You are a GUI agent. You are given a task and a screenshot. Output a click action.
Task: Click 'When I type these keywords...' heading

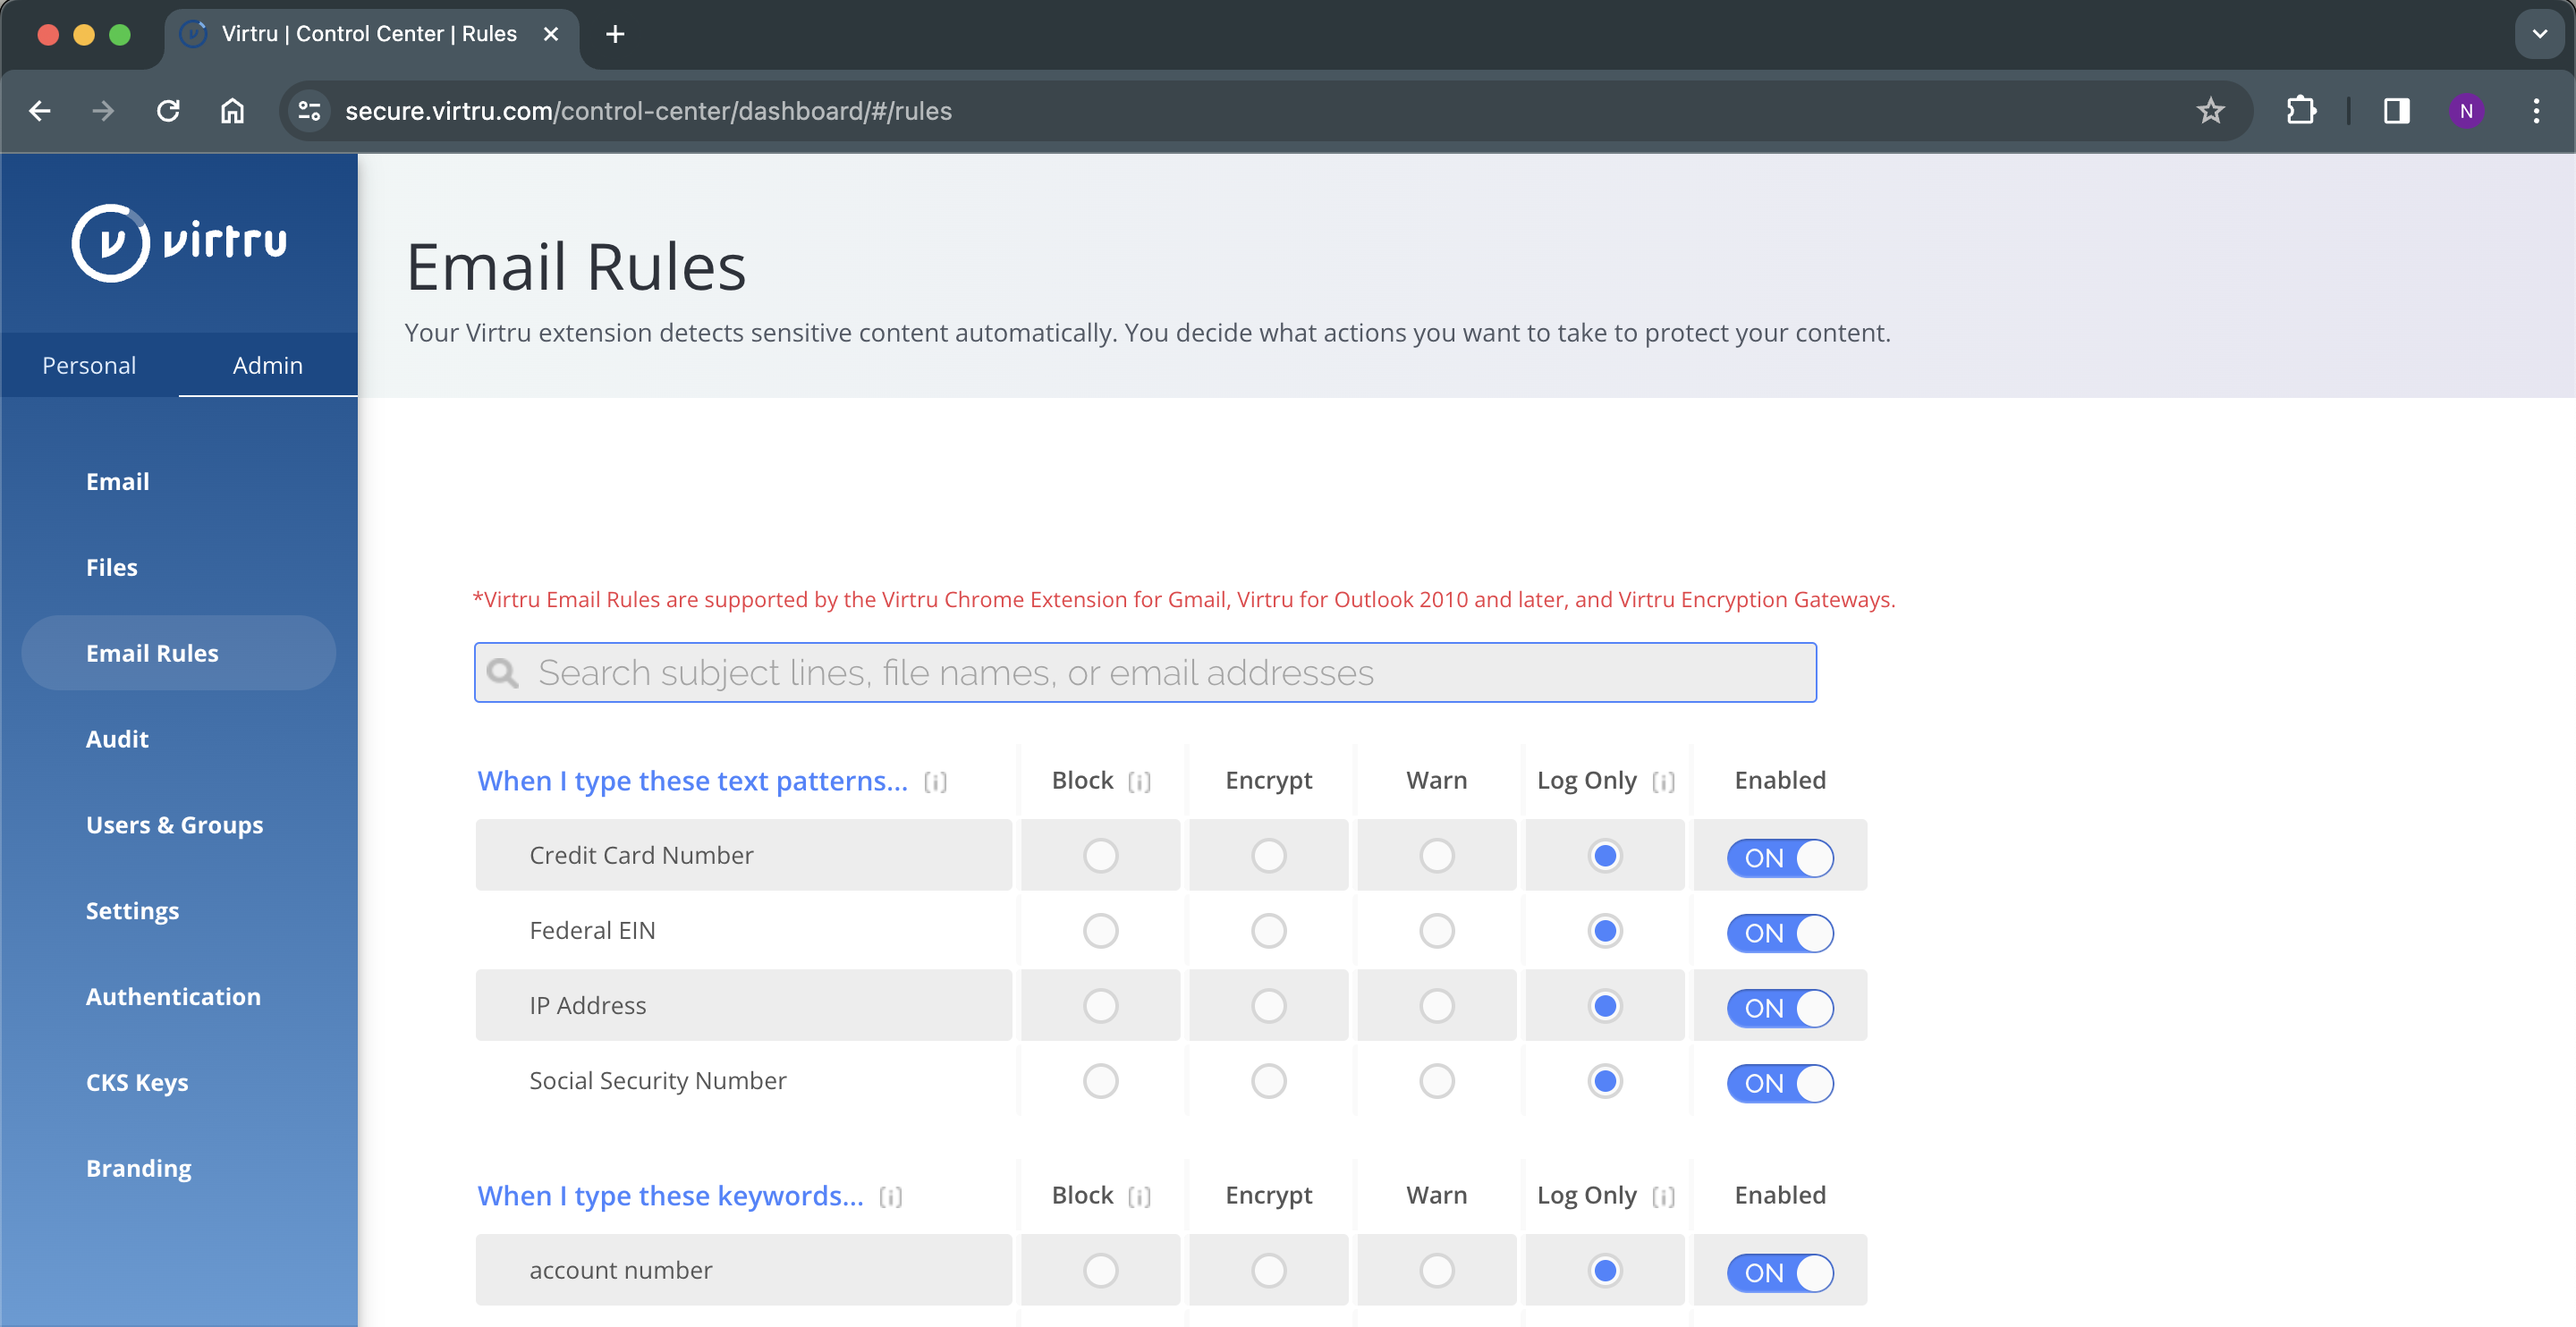pyautogui.click(x=670, y=1196)
